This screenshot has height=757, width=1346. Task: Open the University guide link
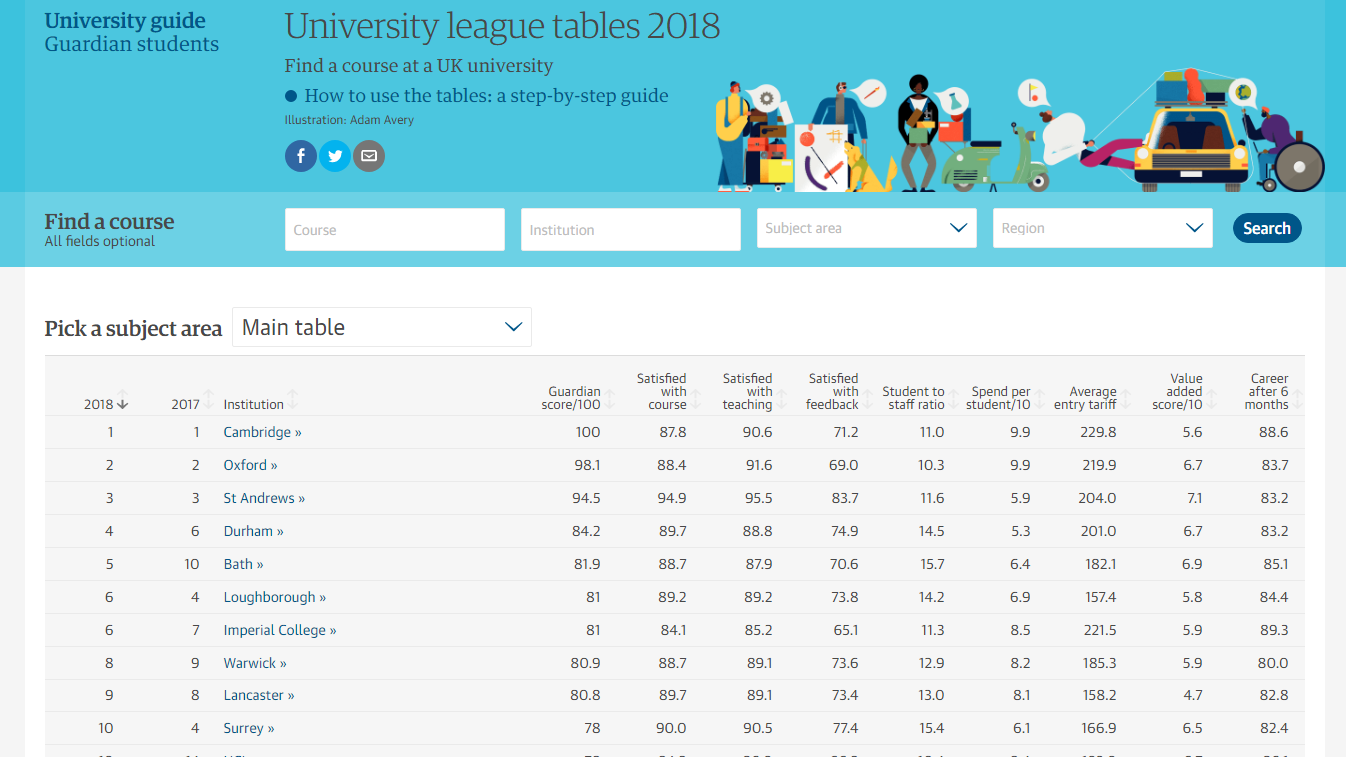click(125, 21)
